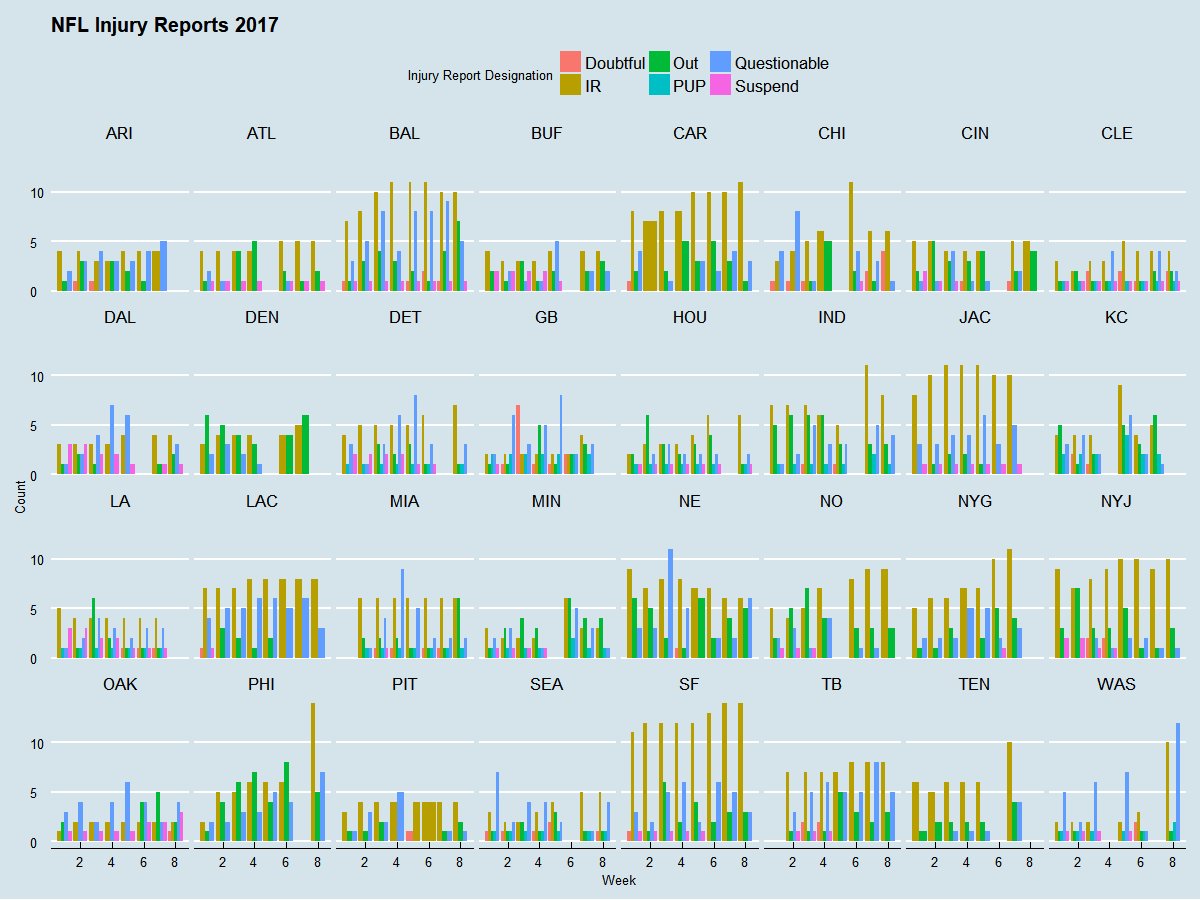The width and height of the screenshot is (1200, 900).
Task: Click the 'Week' x-axis label
Action: point(618,881)
